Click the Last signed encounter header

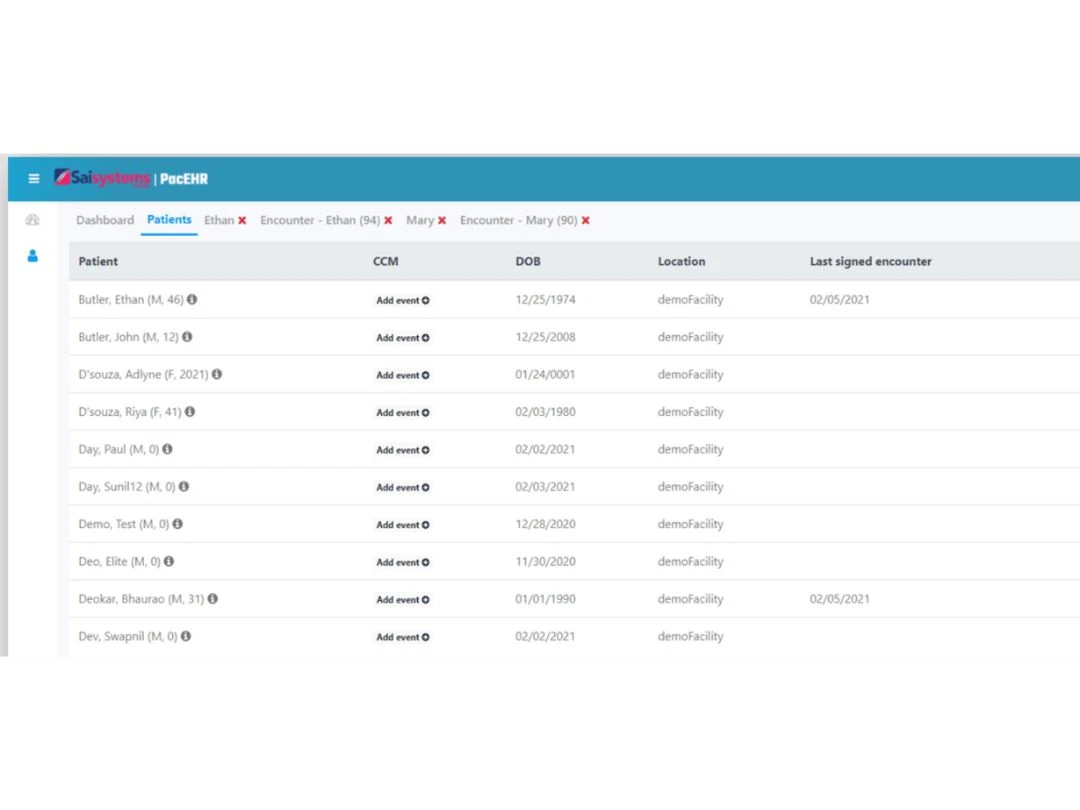coord(871,261)
